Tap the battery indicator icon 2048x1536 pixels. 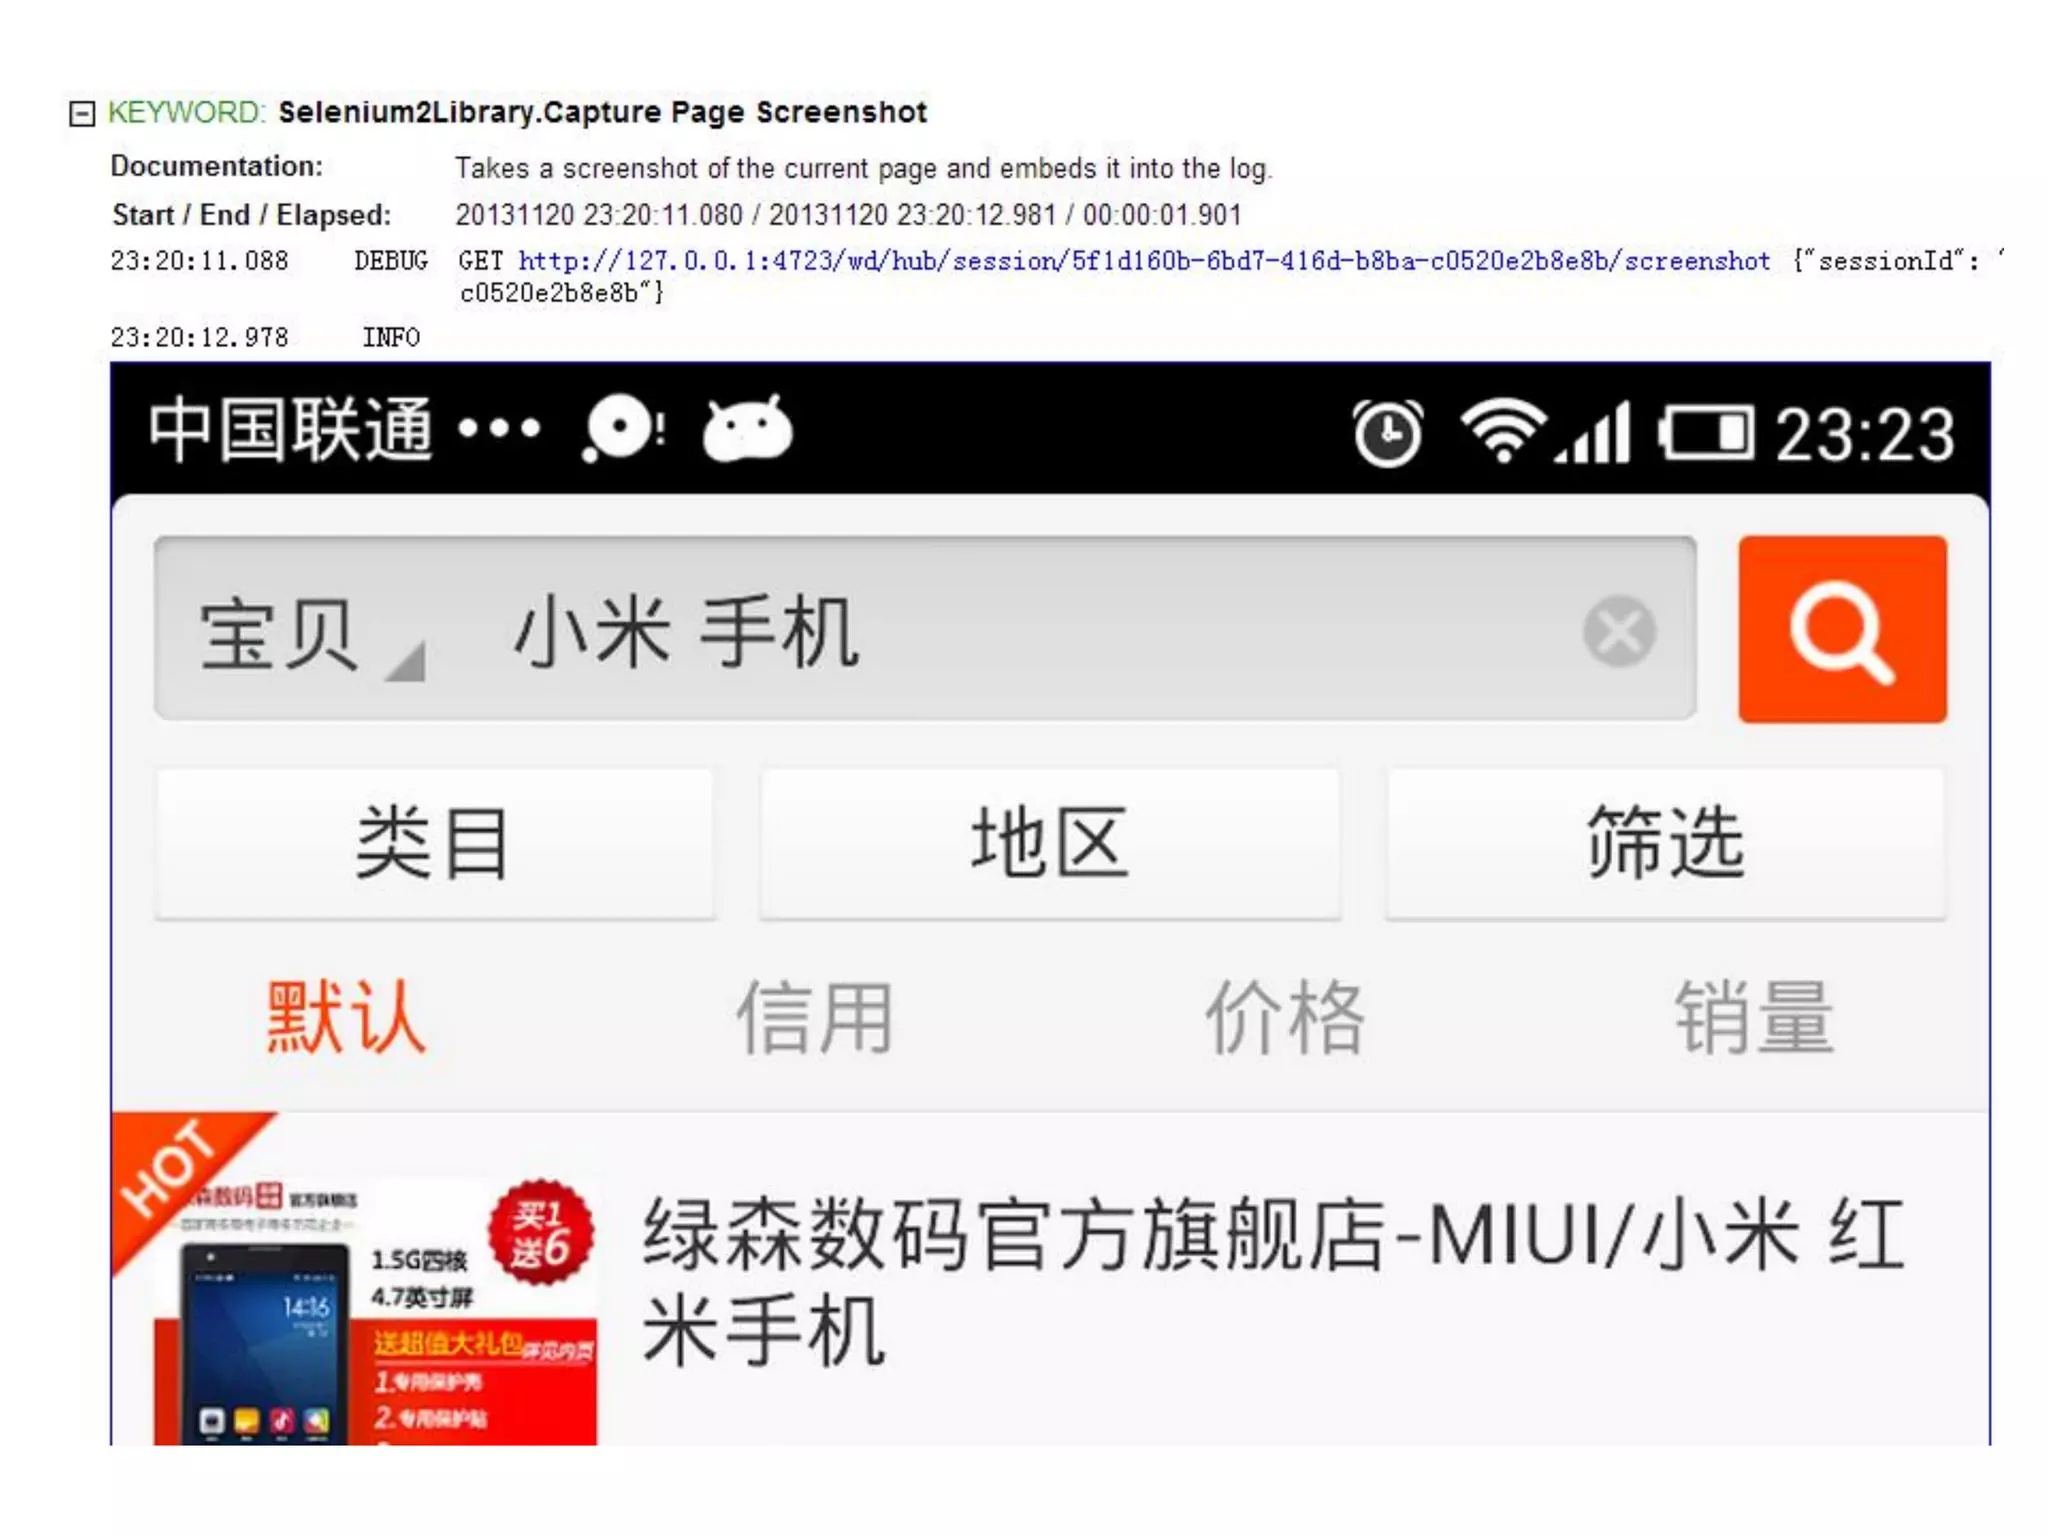[x=1706, y=434]
